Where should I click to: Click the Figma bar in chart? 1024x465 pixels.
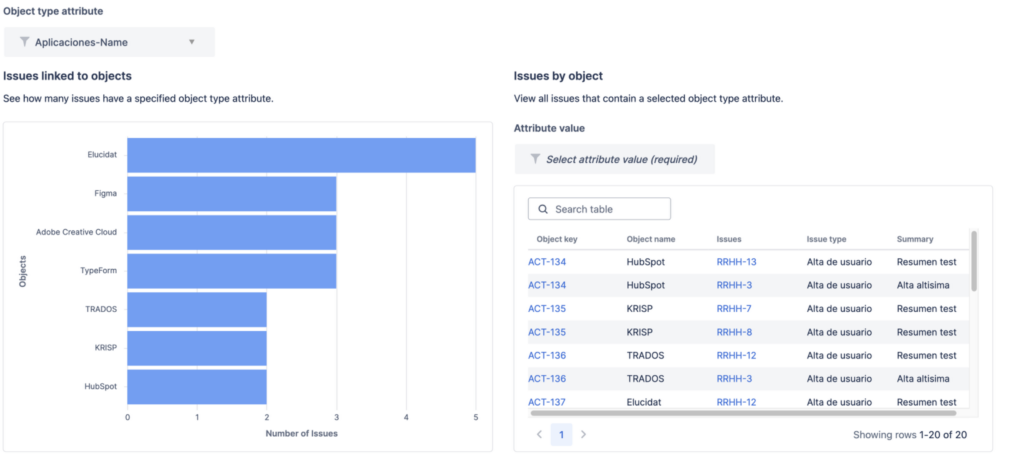click(x=231, y=193)
